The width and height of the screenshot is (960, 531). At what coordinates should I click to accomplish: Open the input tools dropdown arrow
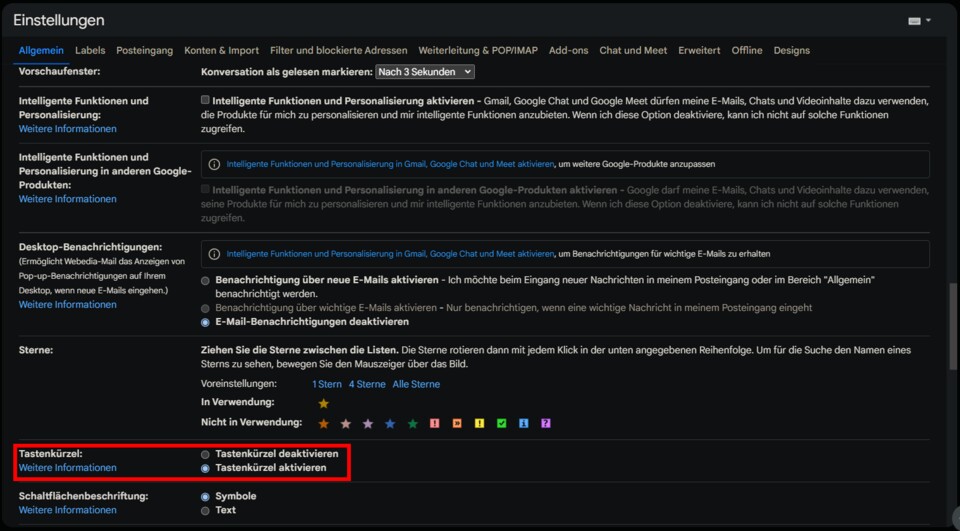pos(928,20)
